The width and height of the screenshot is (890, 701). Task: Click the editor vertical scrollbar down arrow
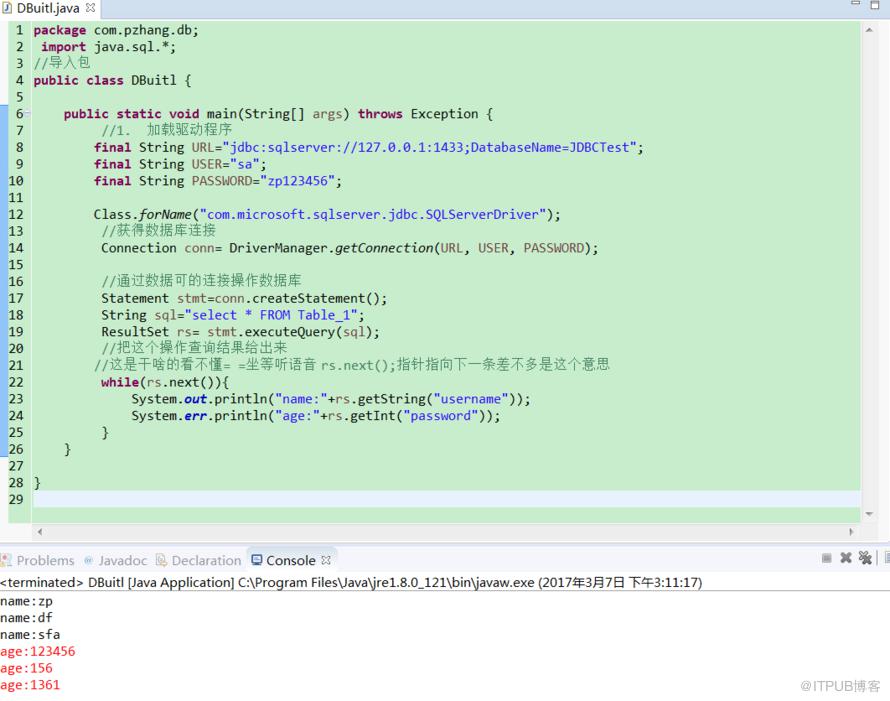[869, 514]
